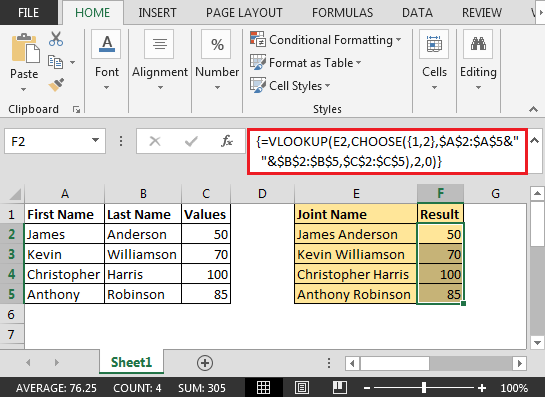Image resolution: width=545 pixels, height=397 pixels.
Task: Click the Paste clipboard icon
Action: (x=25, y=49)
